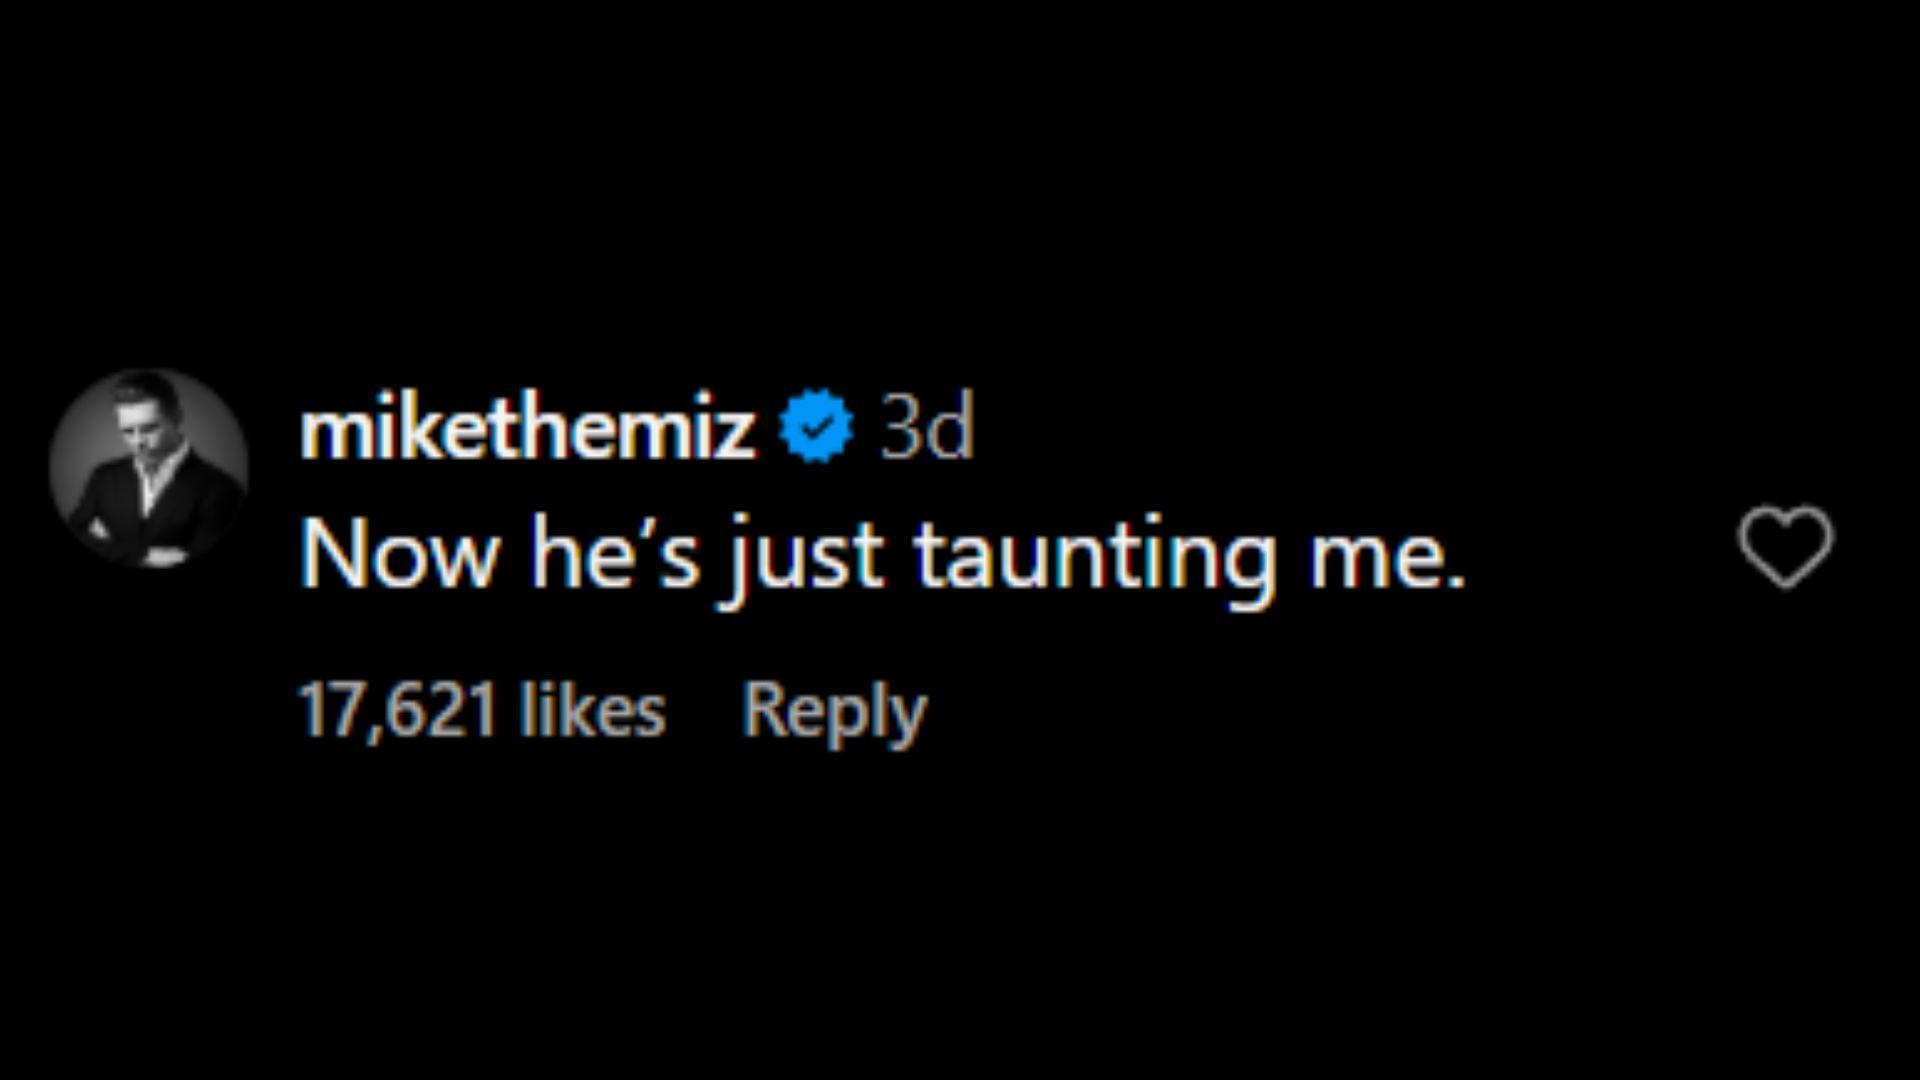The image size is (1920, 1080).
Task: View the 17,621 likes list
Action: [482, 711]
